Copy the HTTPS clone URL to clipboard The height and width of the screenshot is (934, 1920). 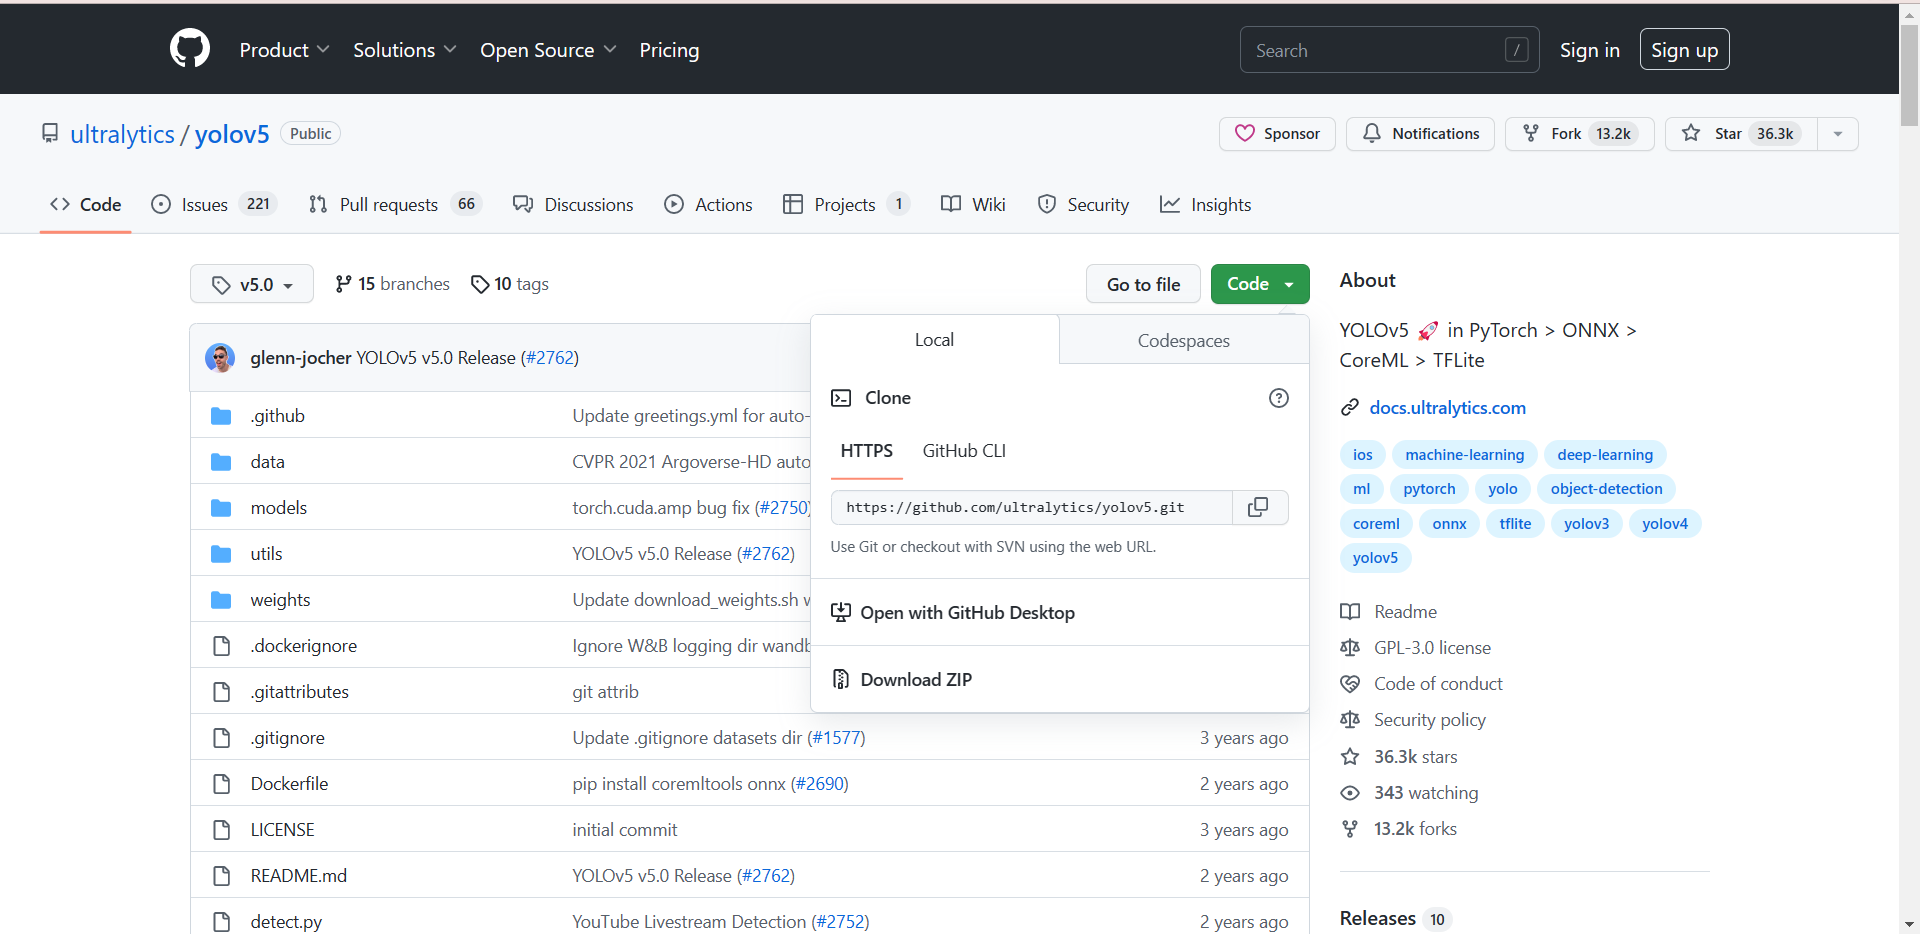tap(1258, 507)
